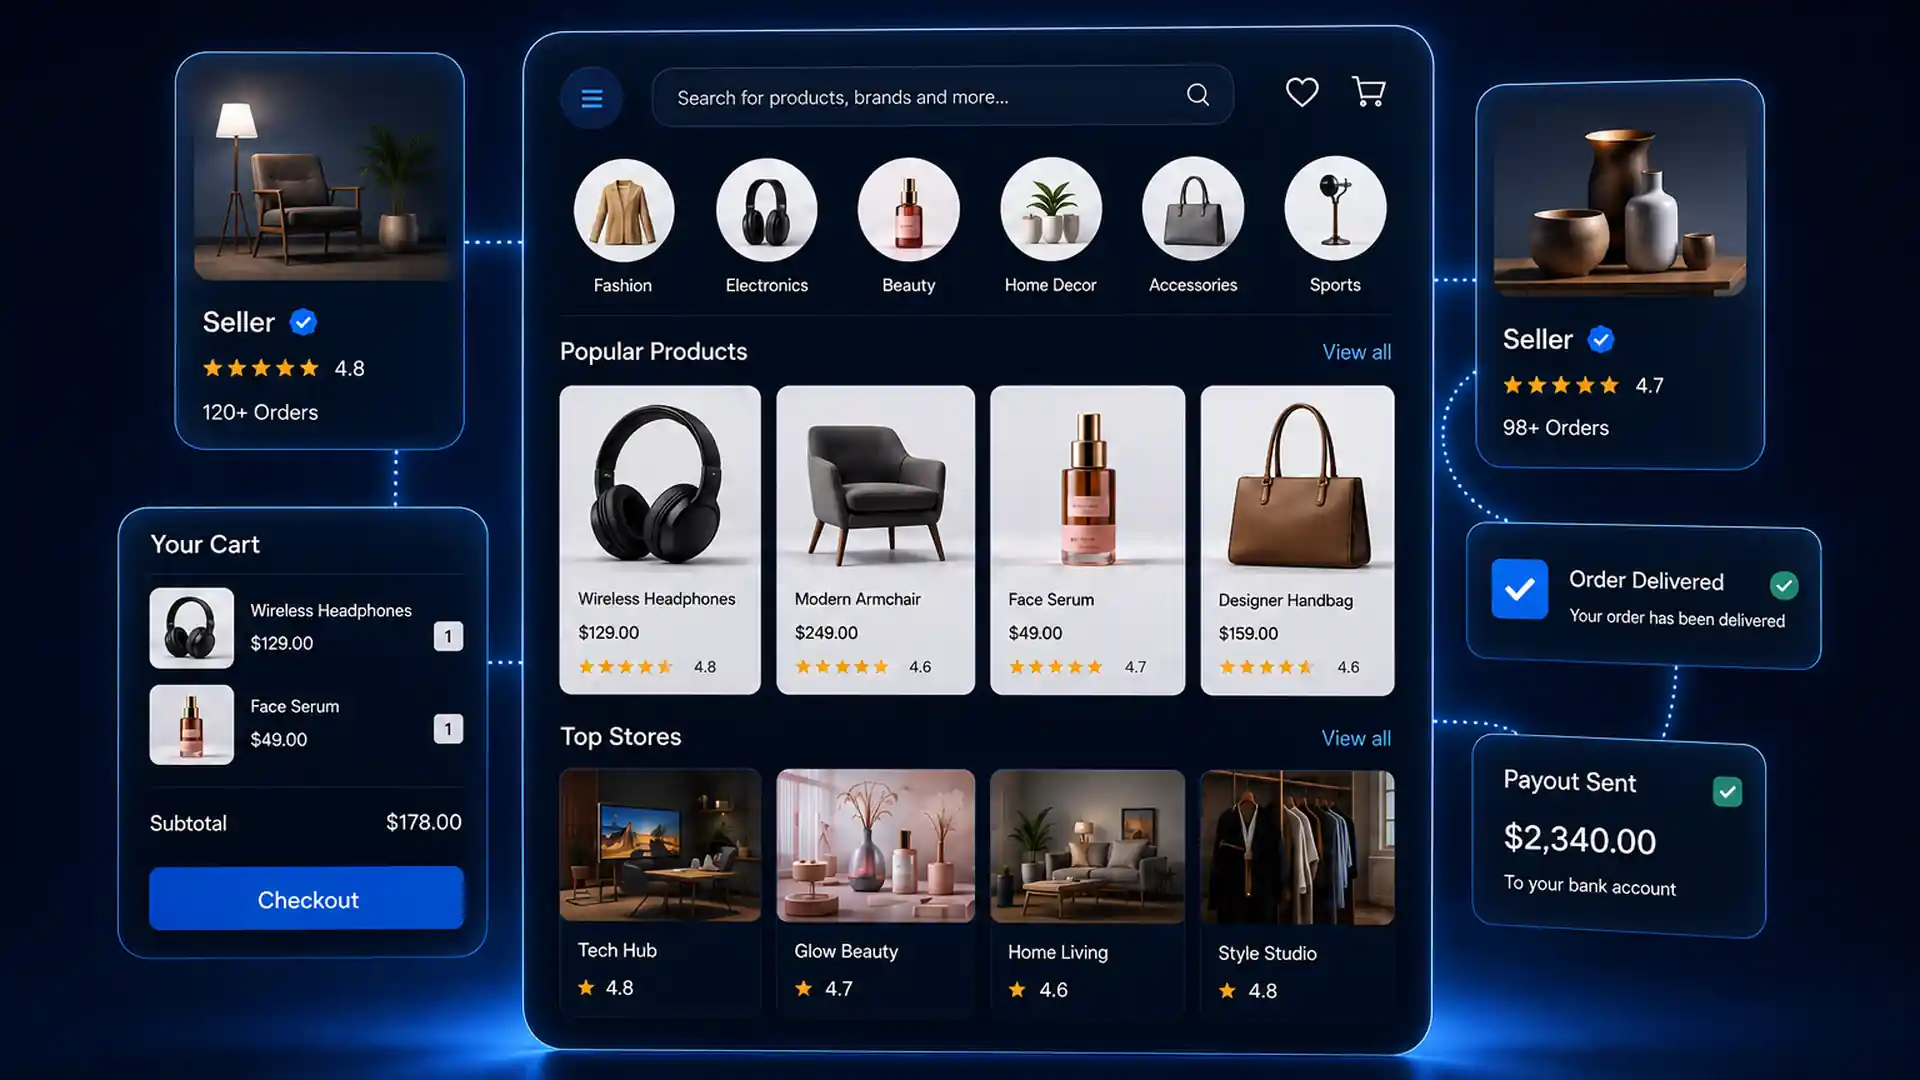The height and width of the screenshot is (1080, 1920).
Task: Click the Electronics category label
Action: point(766,286)
